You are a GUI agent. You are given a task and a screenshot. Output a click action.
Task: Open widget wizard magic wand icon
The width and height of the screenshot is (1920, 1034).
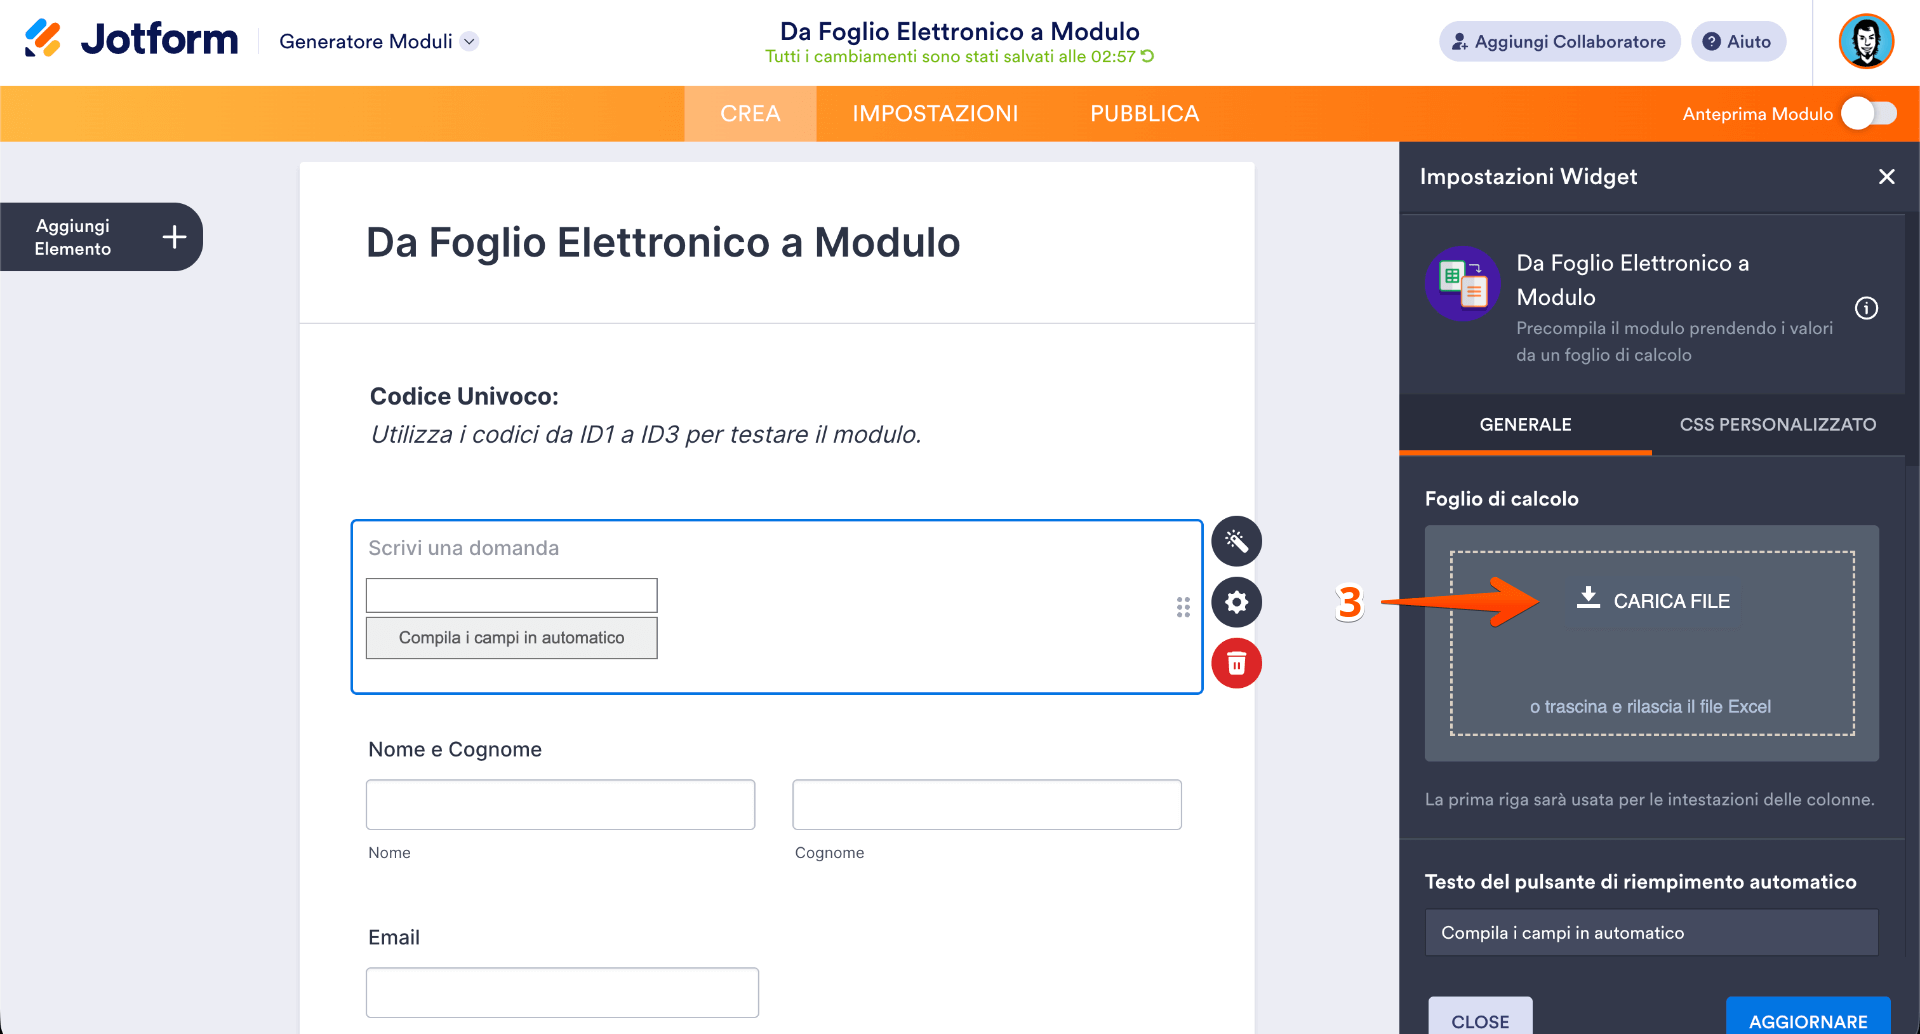tap(1236, 542)
